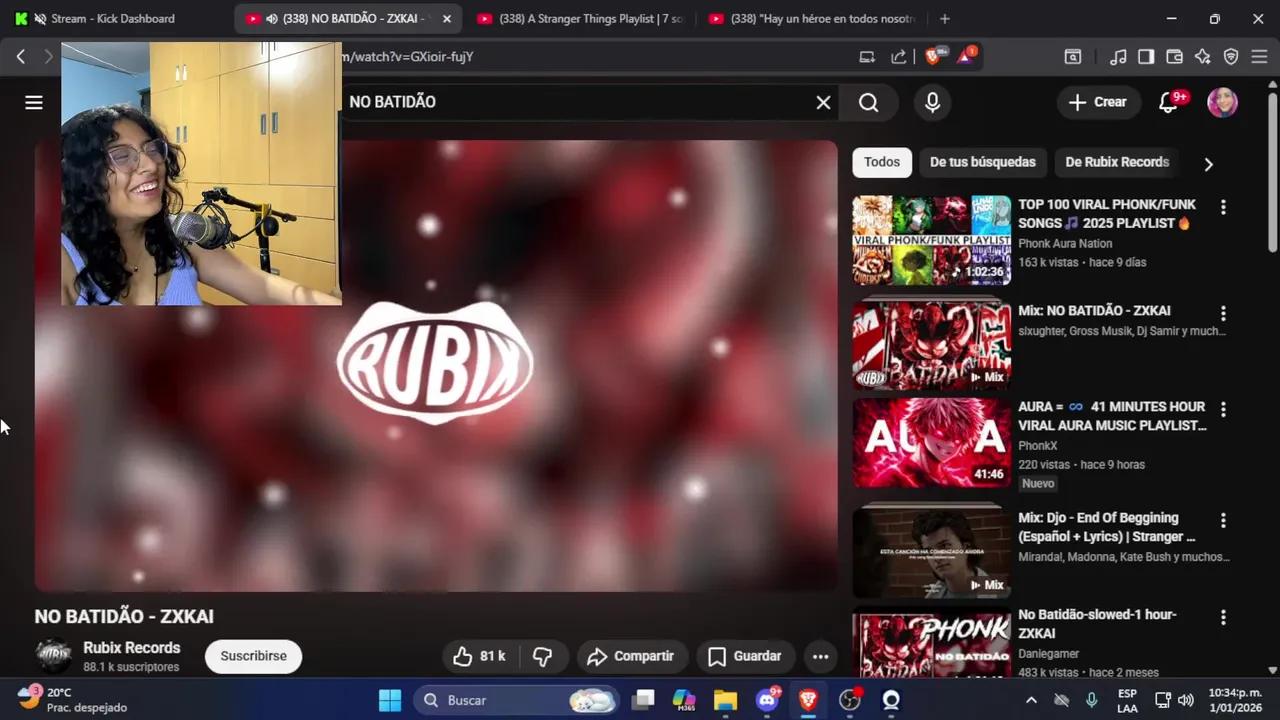Dislike the video with thumbs down
Image resolution: width=1280 pixels, height=720 pixels.
(x=543, y=656)
